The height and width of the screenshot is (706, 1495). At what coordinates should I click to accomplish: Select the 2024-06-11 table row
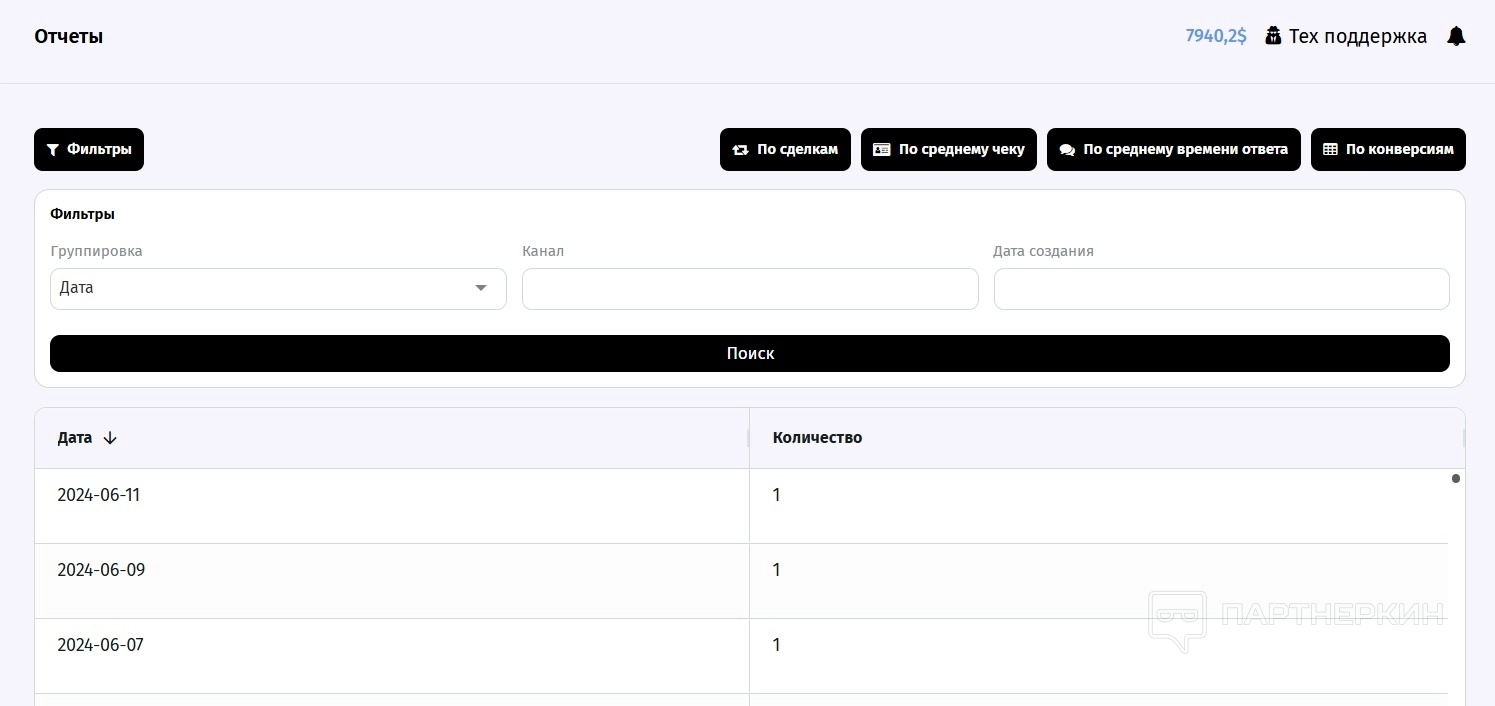(400, 506)
